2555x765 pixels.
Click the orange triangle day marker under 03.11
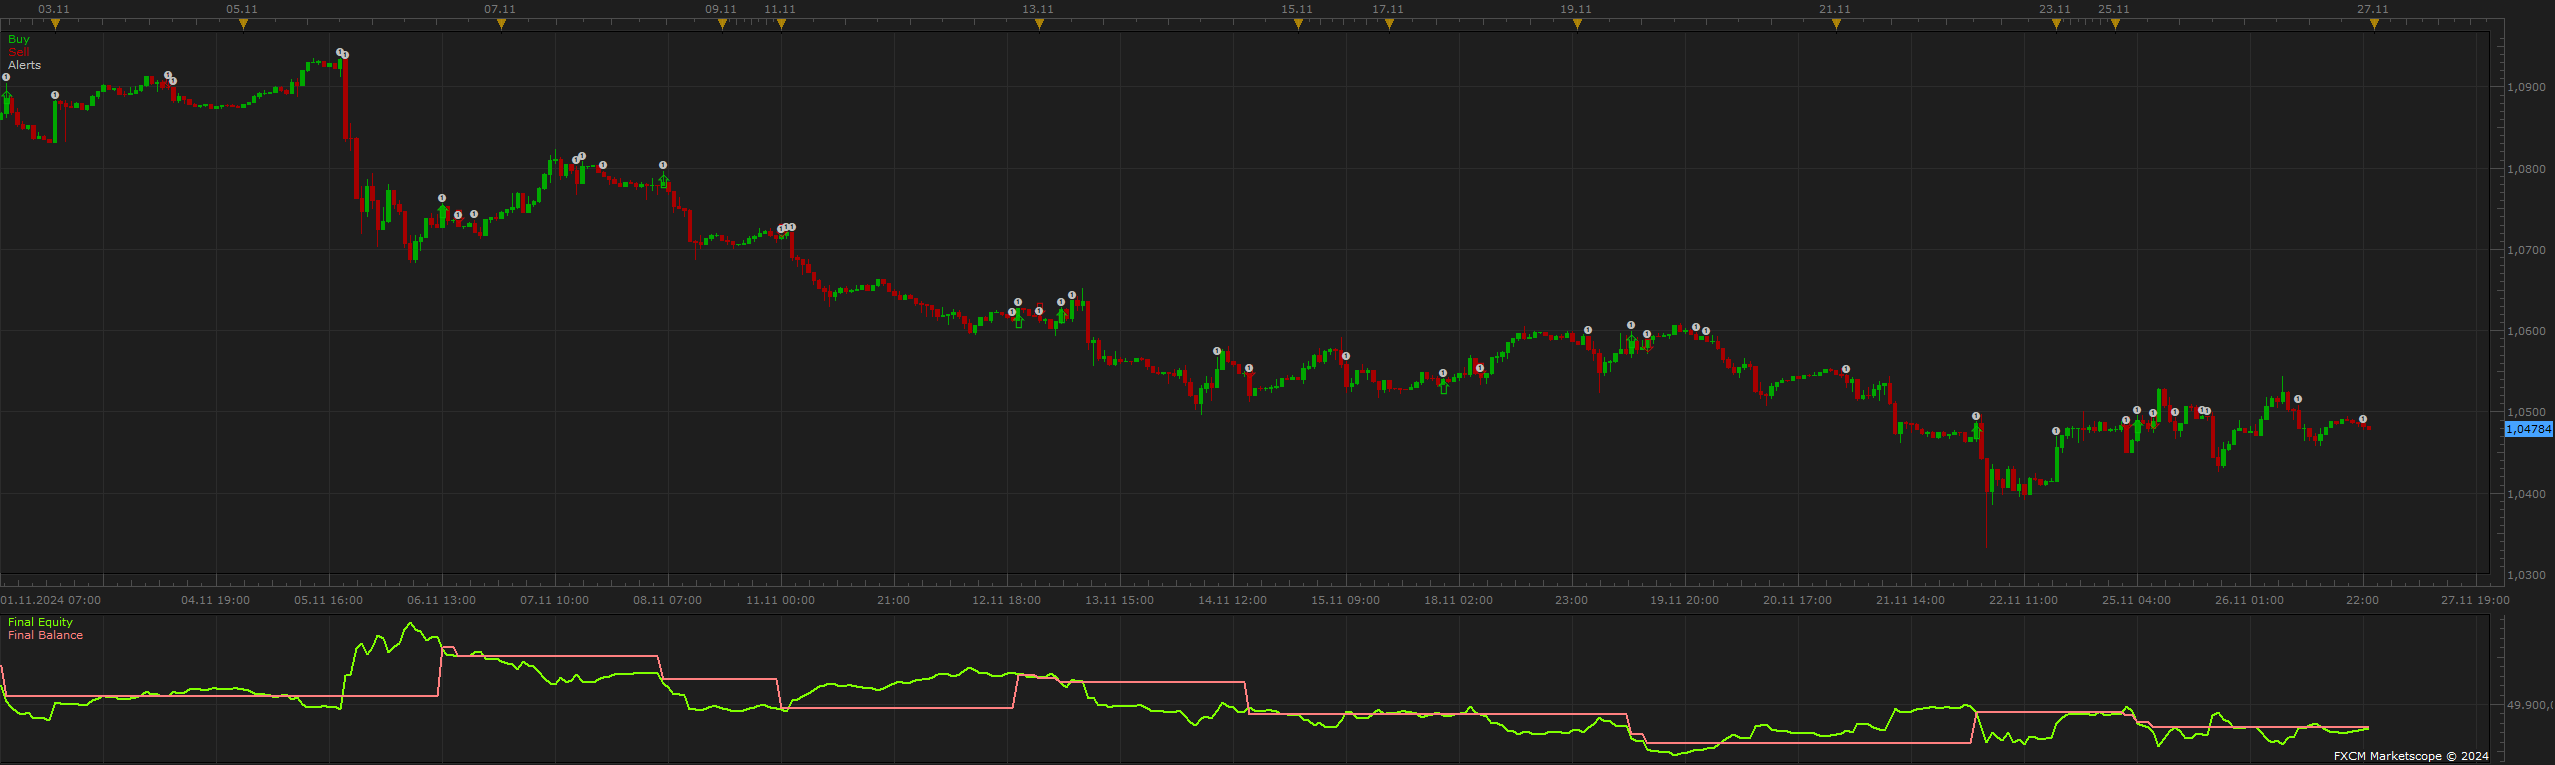[55, 24]
